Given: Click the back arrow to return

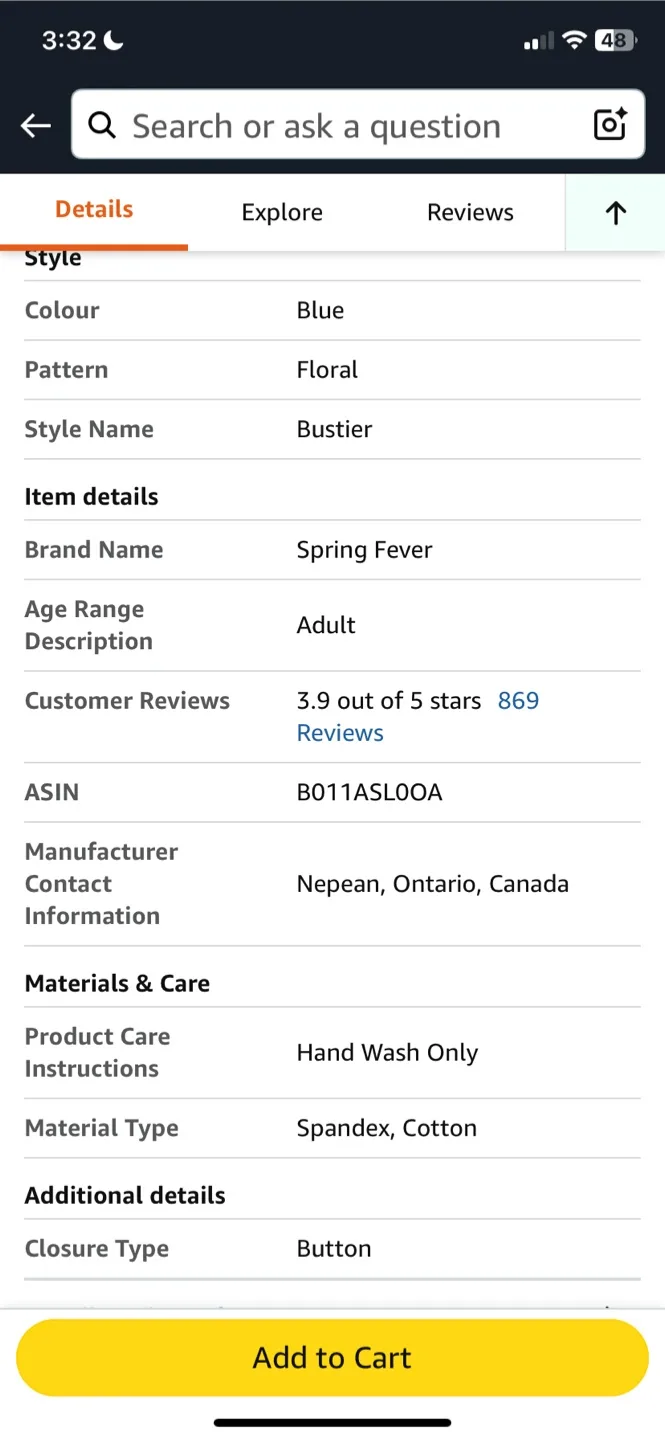Looking at the screenshot, I should (x=35, y=125).
